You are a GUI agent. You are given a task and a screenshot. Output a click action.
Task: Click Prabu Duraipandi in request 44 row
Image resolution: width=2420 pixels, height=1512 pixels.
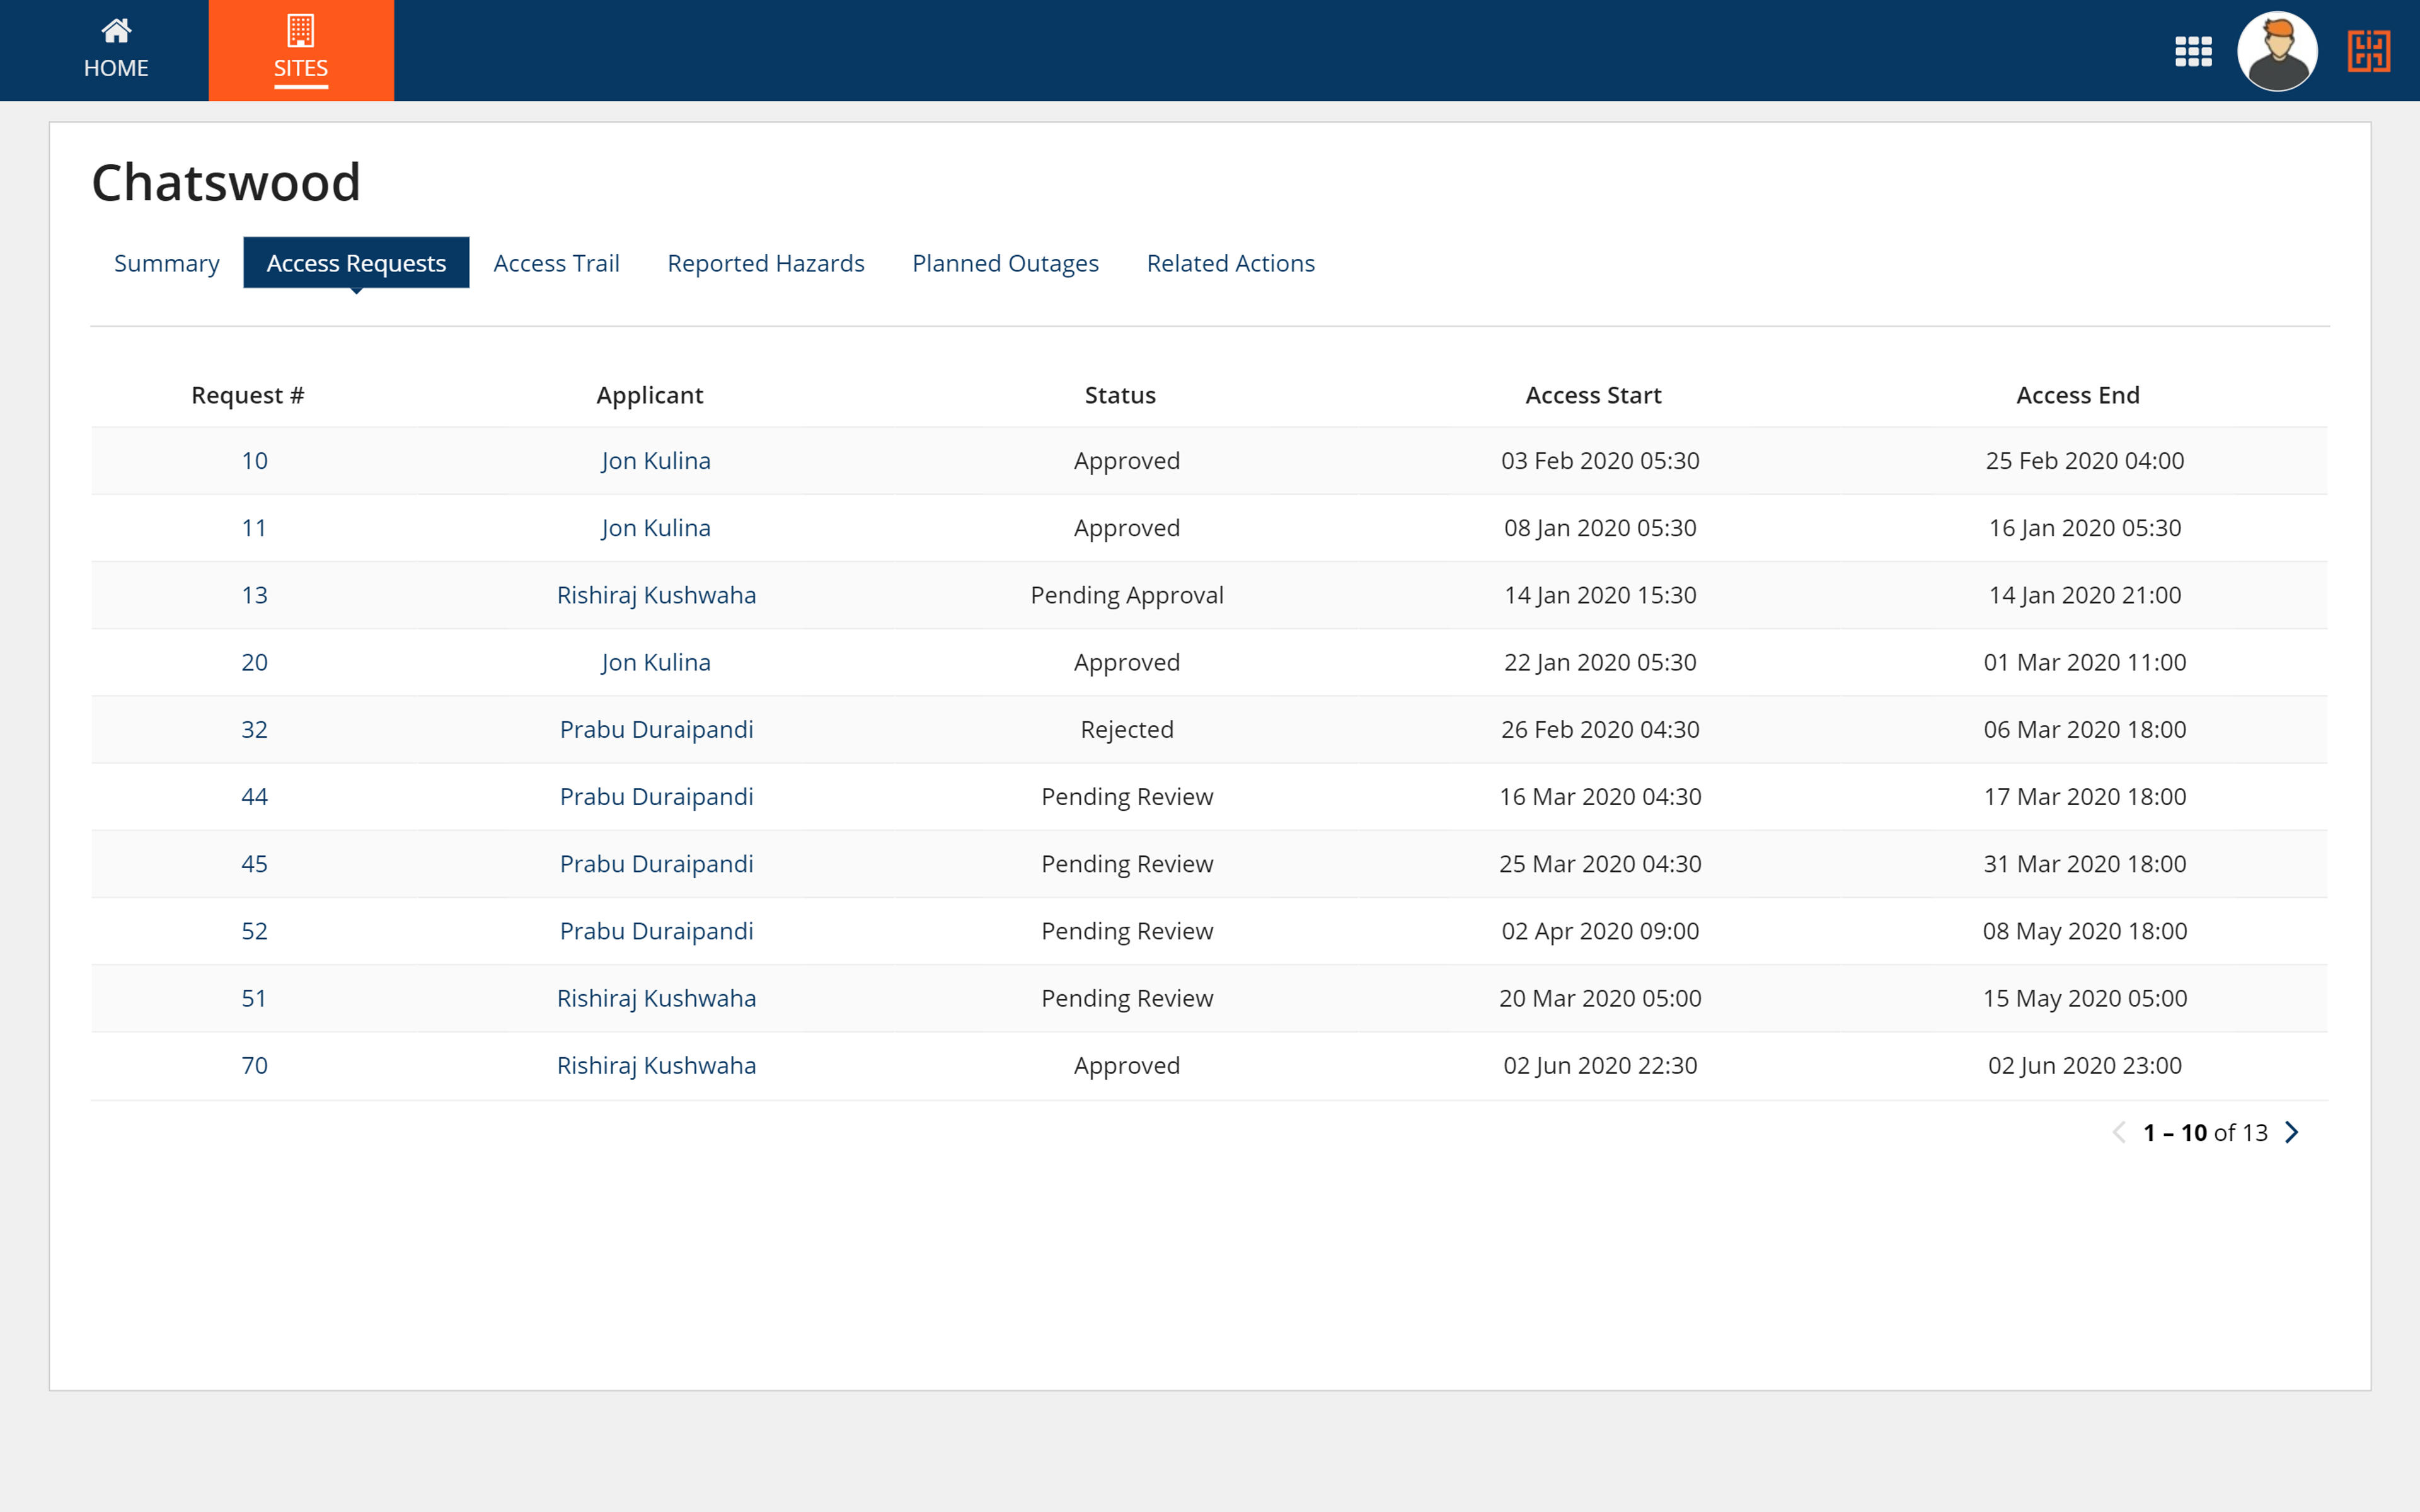(x=656, y=797)
